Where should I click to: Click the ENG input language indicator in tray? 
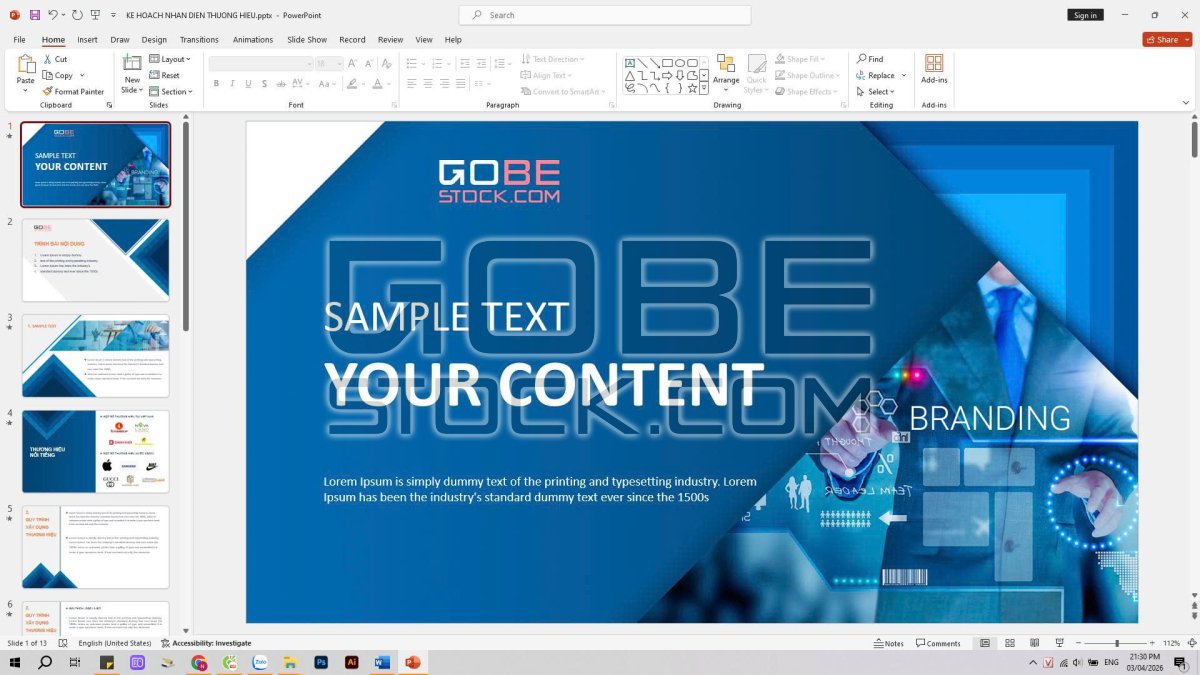(x=1111, y=662)
